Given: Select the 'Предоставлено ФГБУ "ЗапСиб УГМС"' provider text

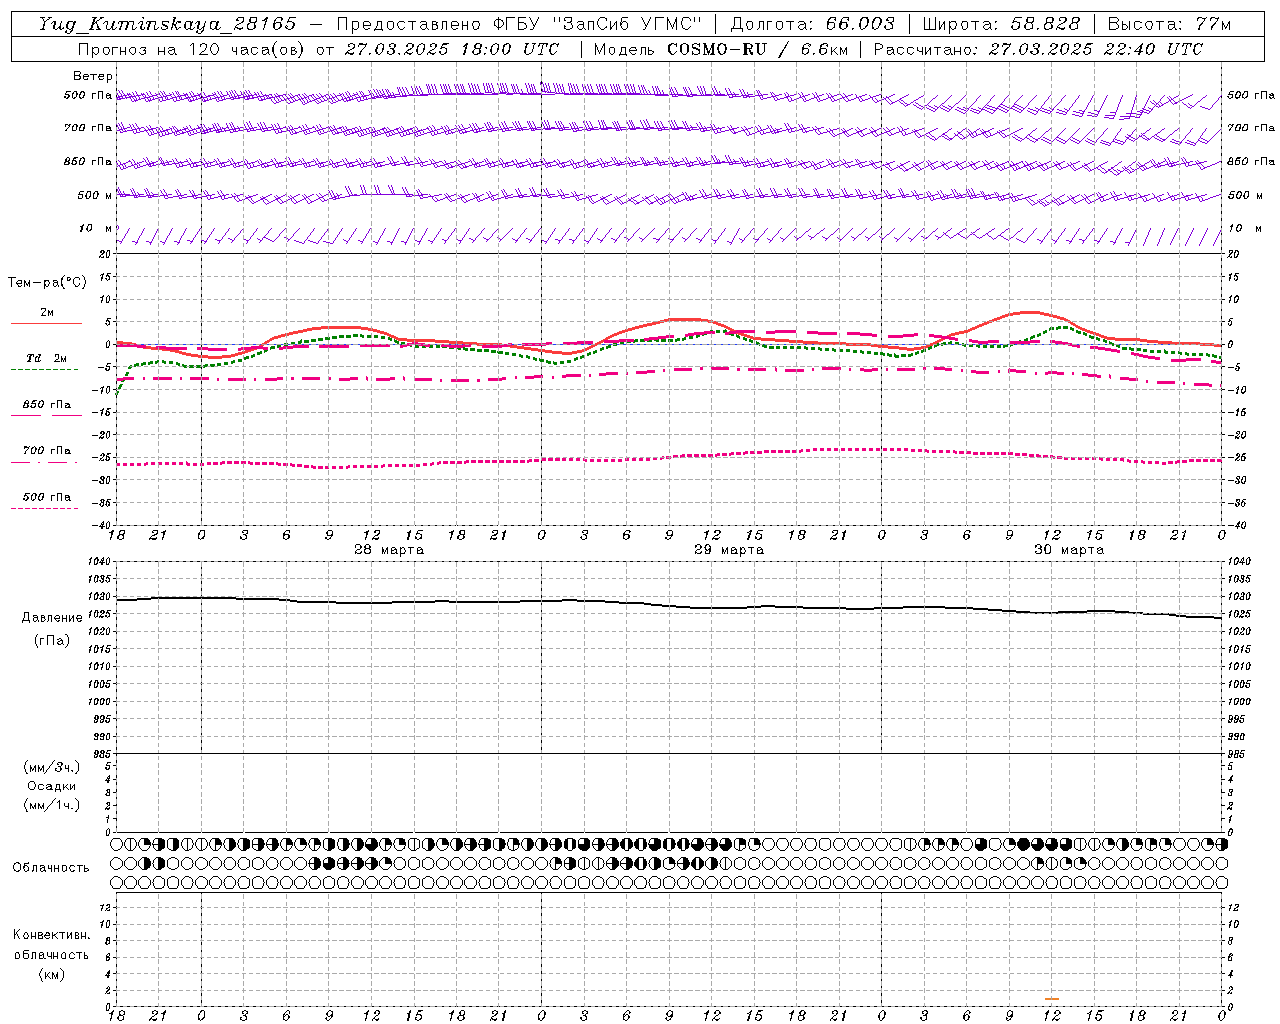Looking at the screenshot, I should [x=519, y=24].
